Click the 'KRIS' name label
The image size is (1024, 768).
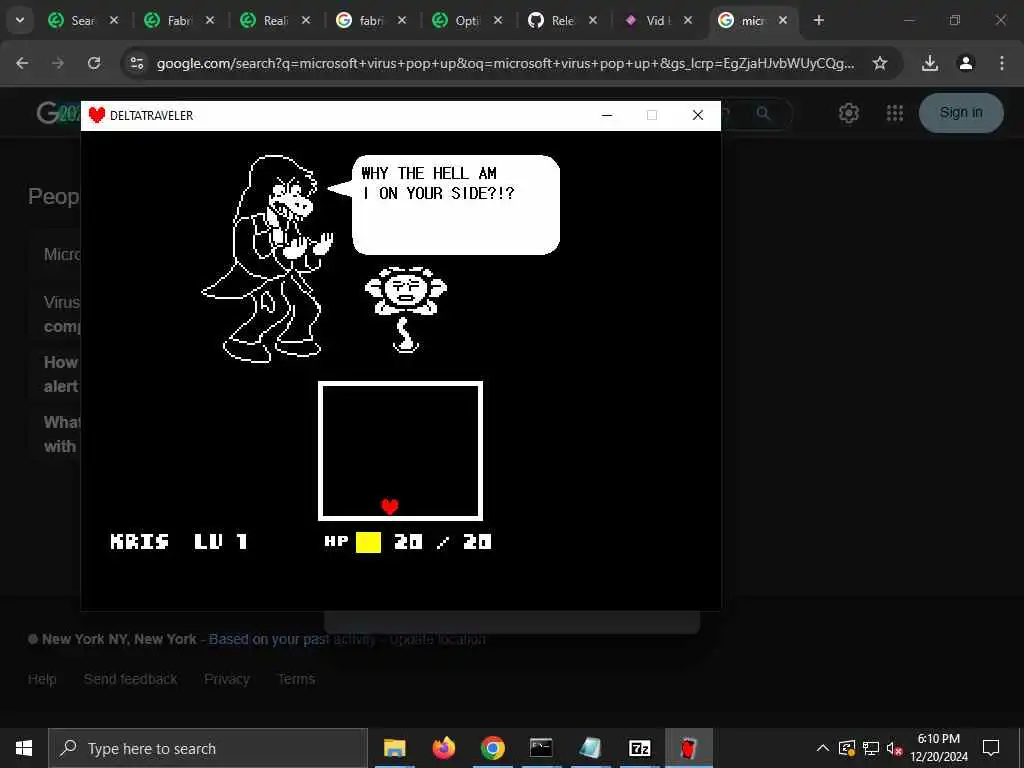140,541
